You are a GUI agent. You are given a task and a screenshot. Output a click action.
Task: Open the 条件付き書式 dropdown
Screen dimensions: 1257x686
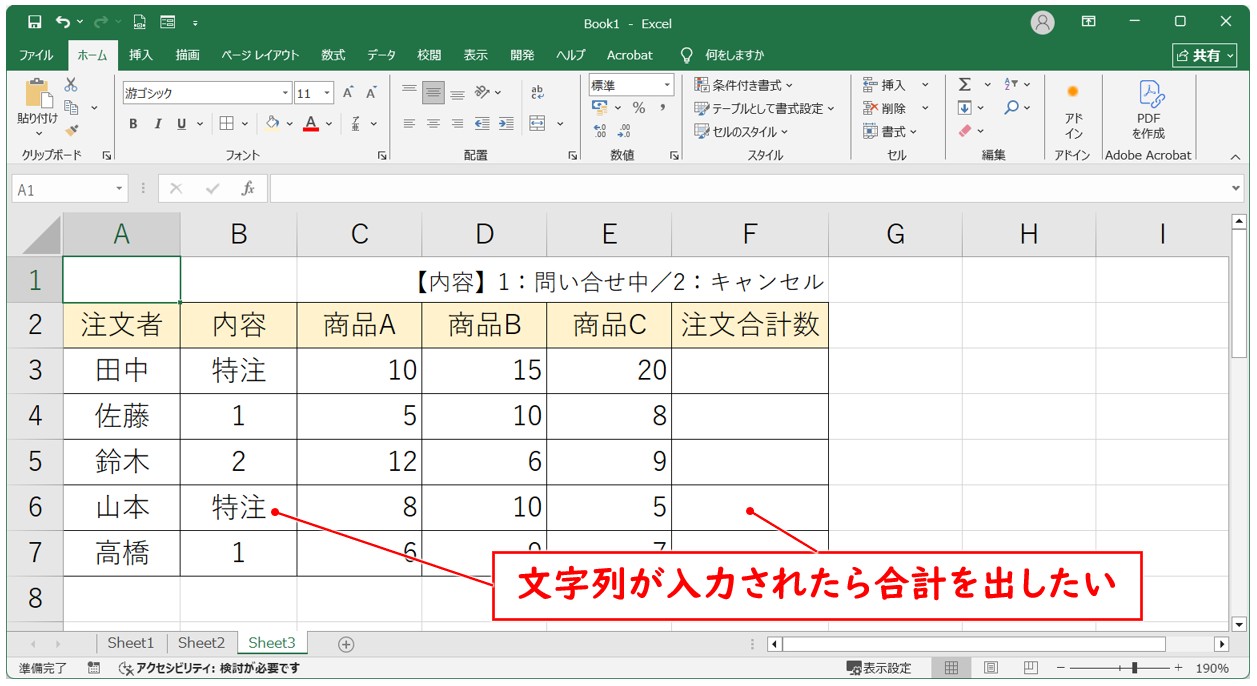pos(744,85)
